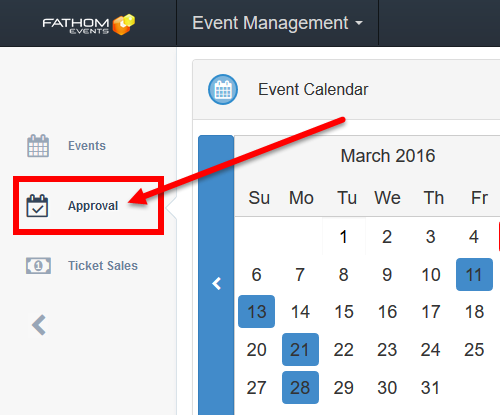Screen dimensions: 500x415
Task: Go to Ticket Sales section
Action: [103, 266]
